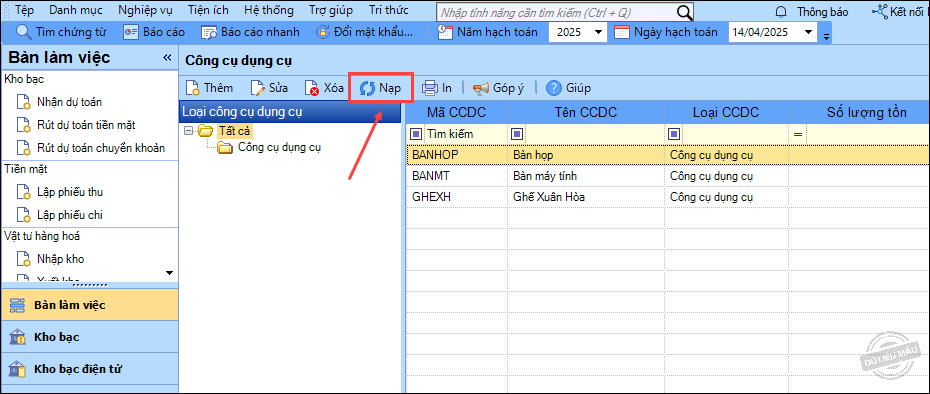Open Báo cáo nhanh quick report

(250, 32)
